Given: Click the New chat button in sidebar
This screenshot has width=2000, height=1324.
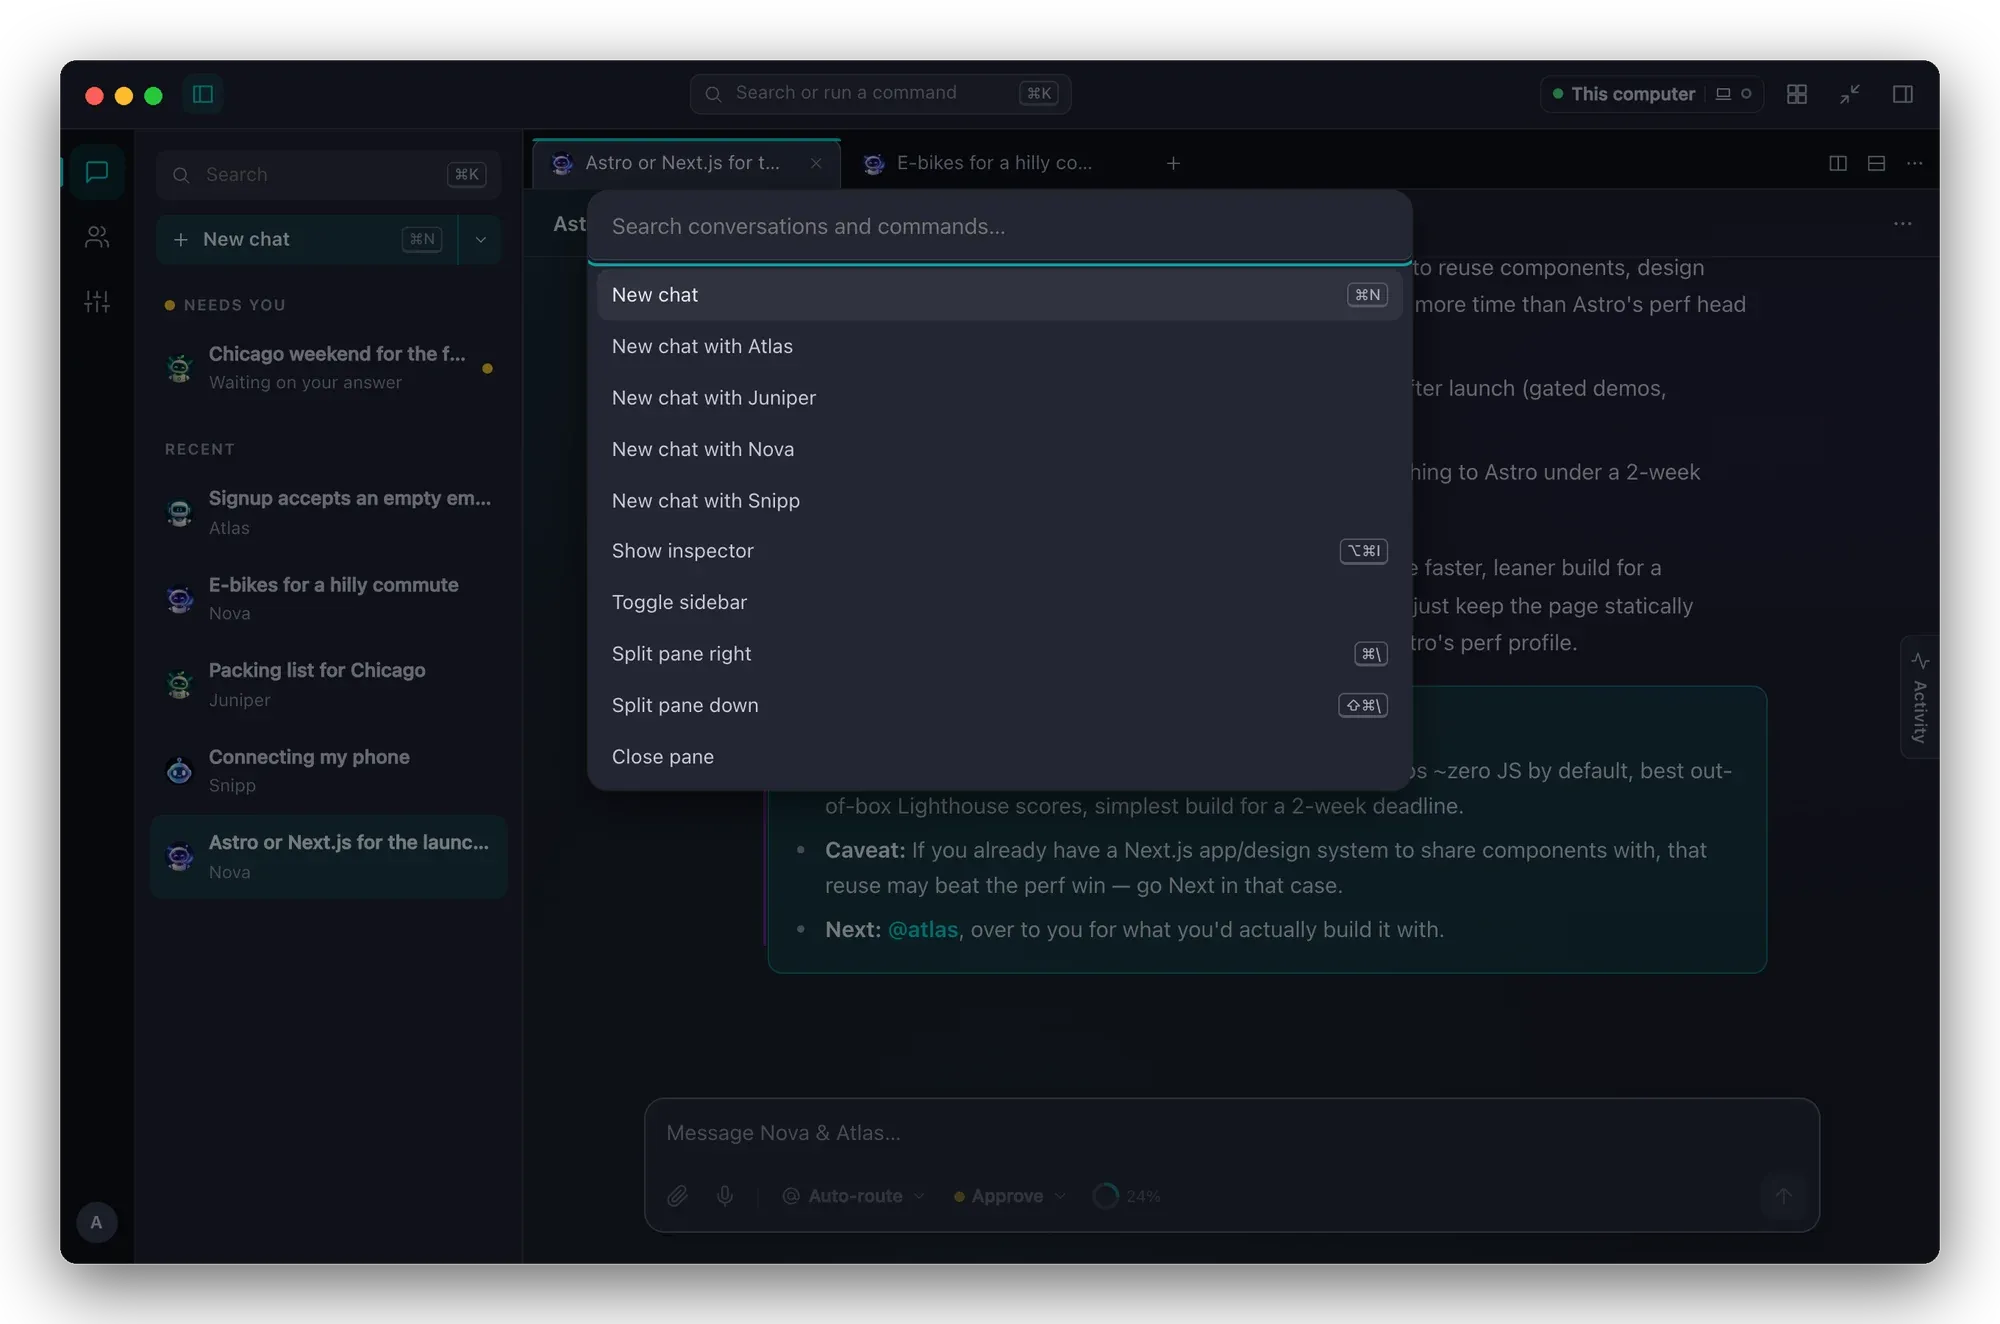Looking at the screenshot, I should pyautogui.click(x=306, y=239).
